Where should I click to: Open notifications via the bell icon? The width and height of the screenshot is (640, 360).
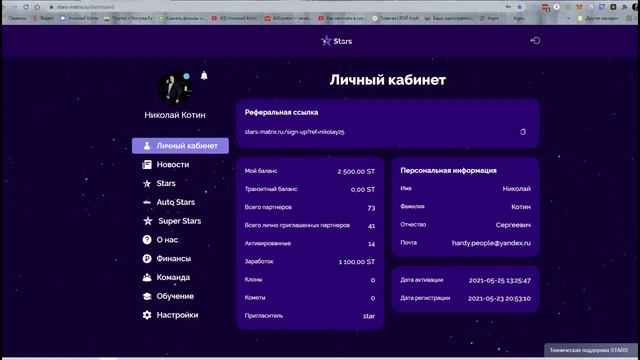coord(204,76)
